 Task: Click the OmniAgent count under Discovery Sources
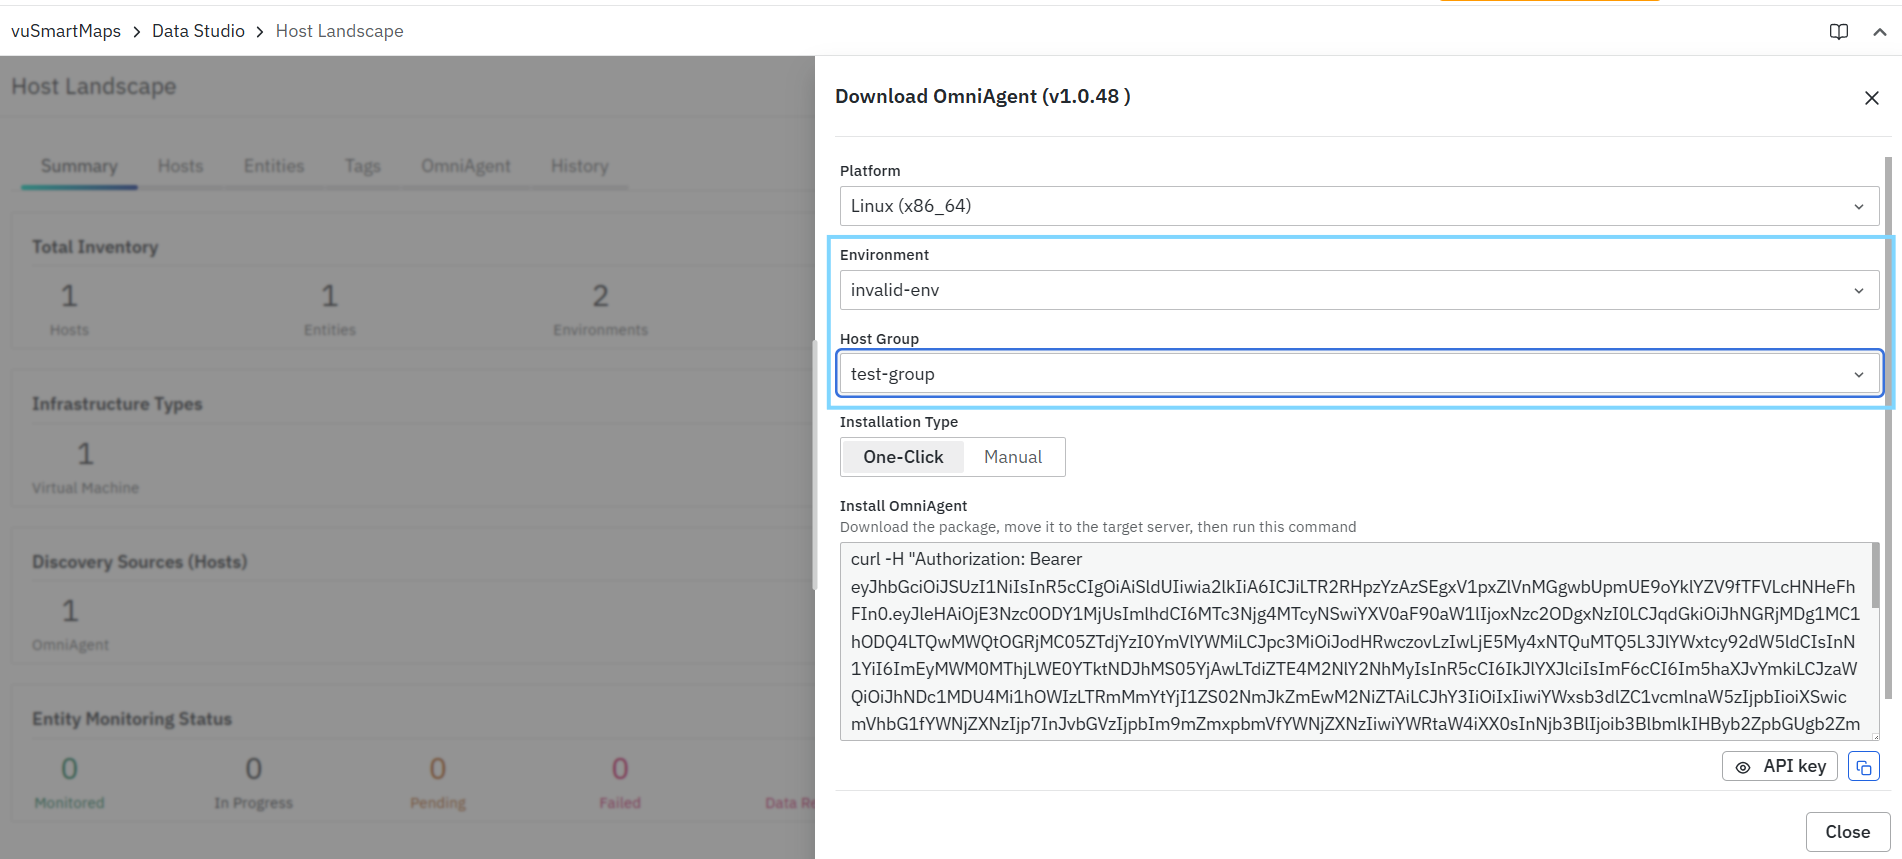click(70, 611)
